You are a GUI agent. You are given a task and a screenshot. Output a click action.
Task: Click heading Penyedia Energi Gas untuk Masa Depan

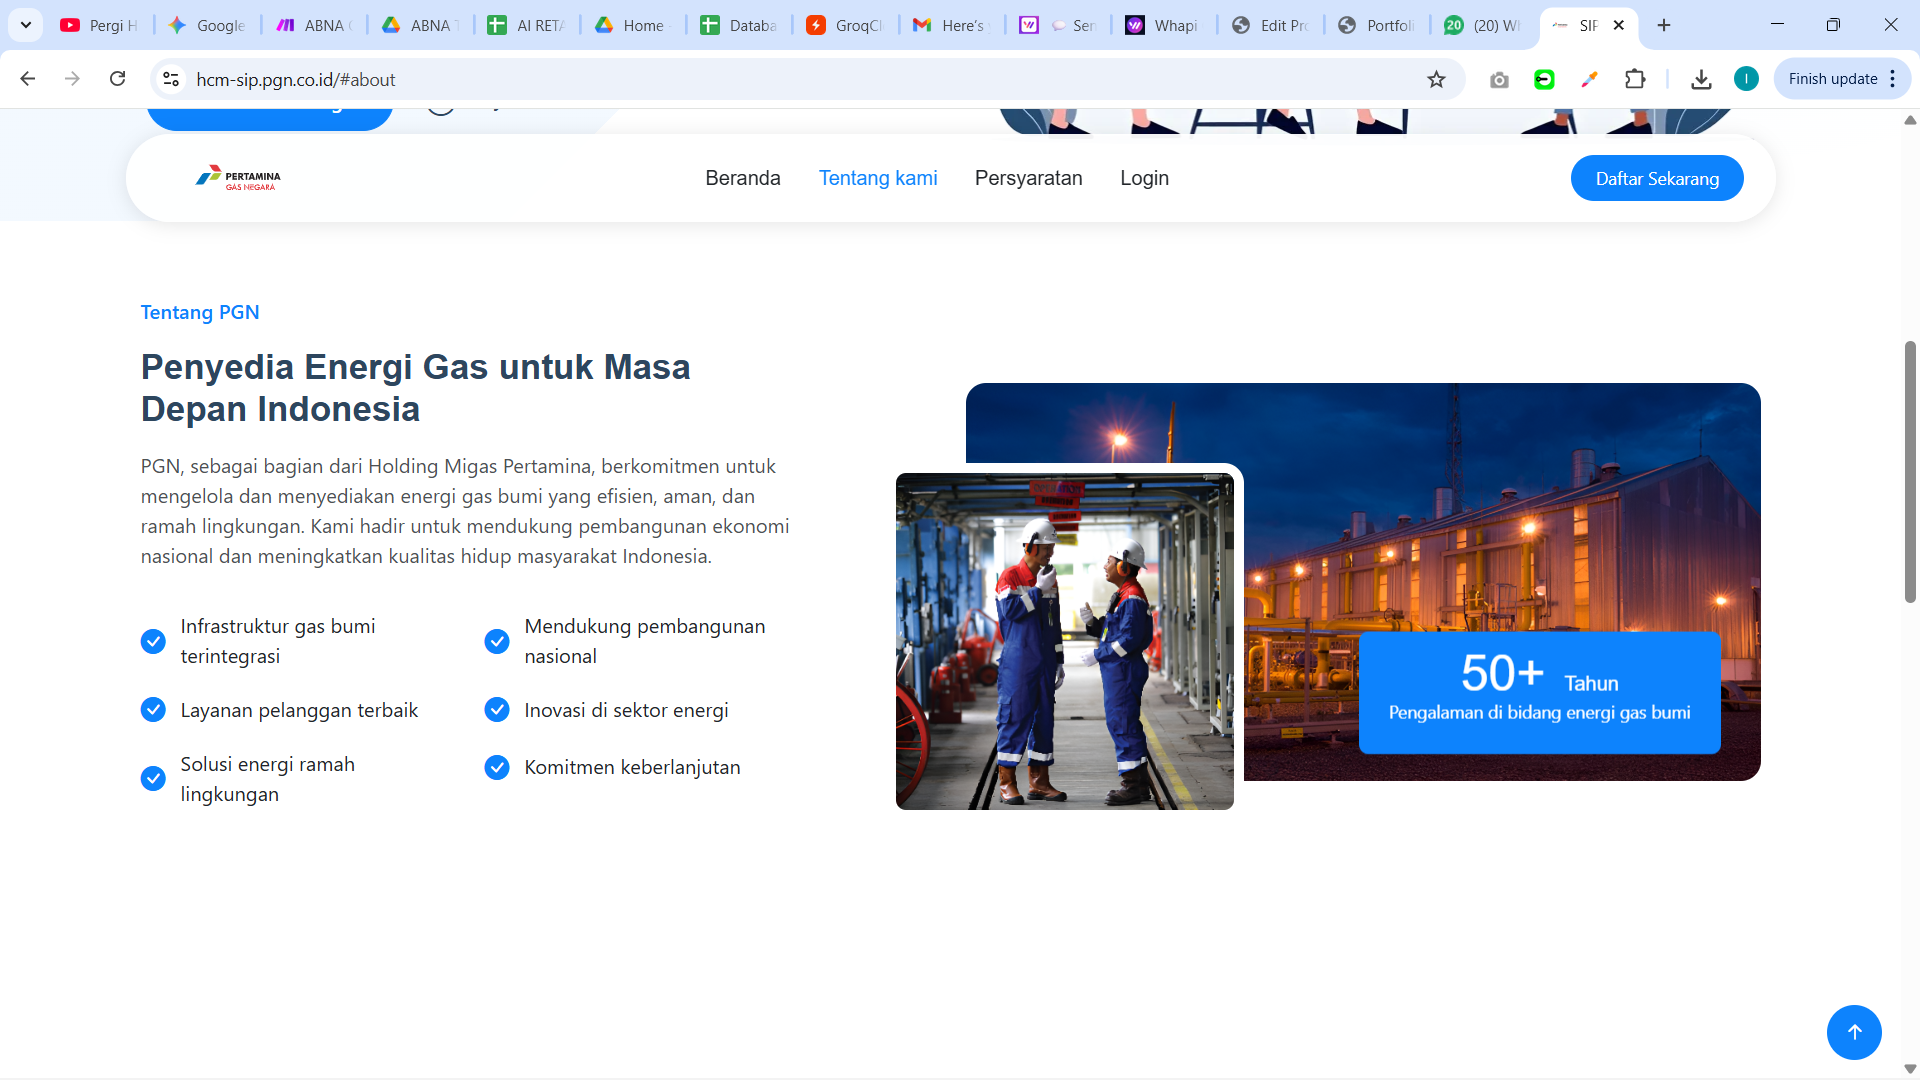pos(415,388)
